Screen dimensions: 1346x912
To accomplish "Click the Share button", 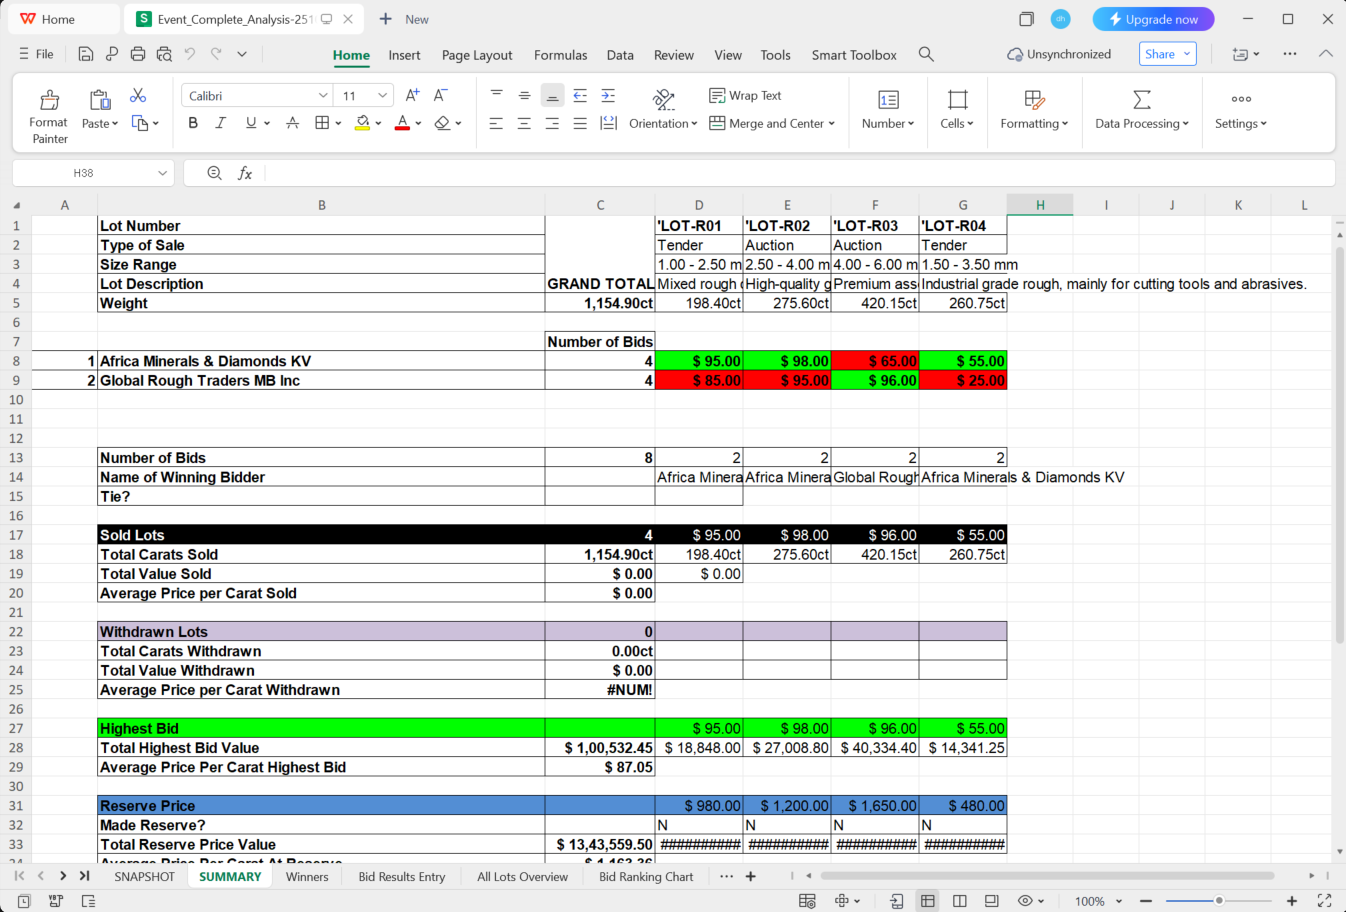I will [1167, 54].
